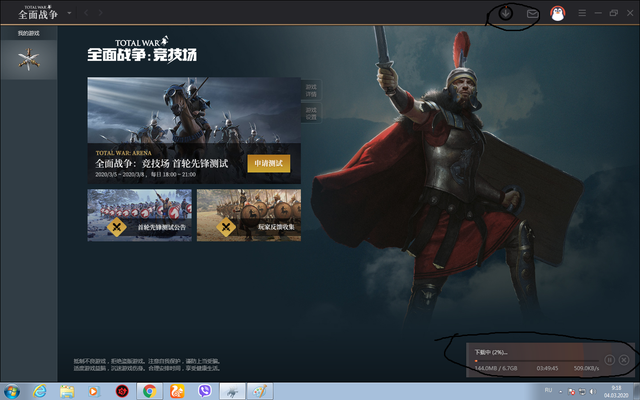
Task: Open the download manager arrow icon
Action: pyautogui.click(x=505, y=13)
